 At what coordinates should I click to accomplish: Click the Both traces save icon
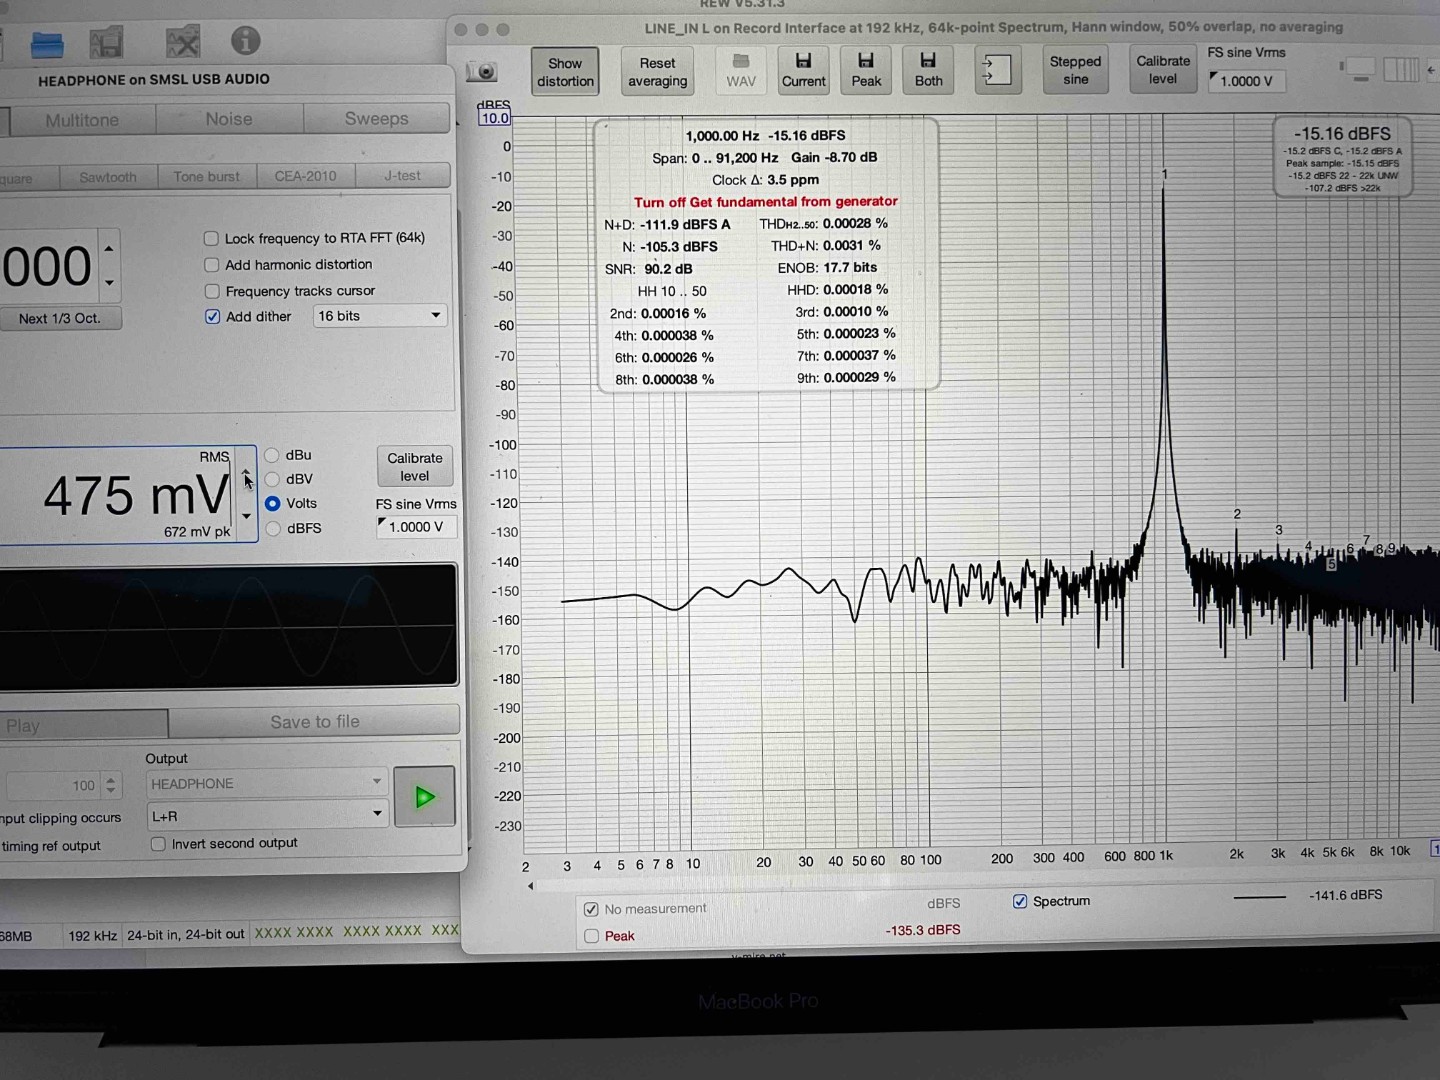click(928, 70)
